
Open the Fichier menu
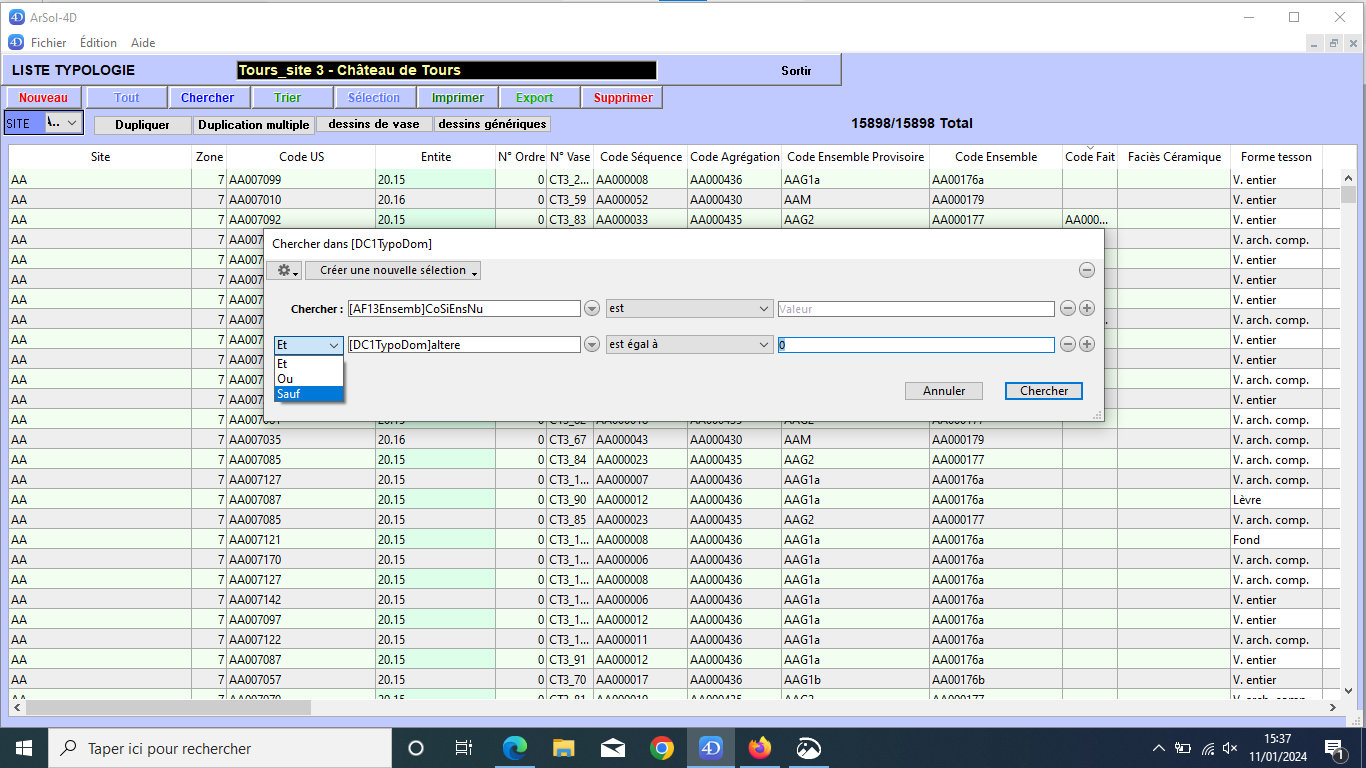pyautogui.click(x=48, y=43)
